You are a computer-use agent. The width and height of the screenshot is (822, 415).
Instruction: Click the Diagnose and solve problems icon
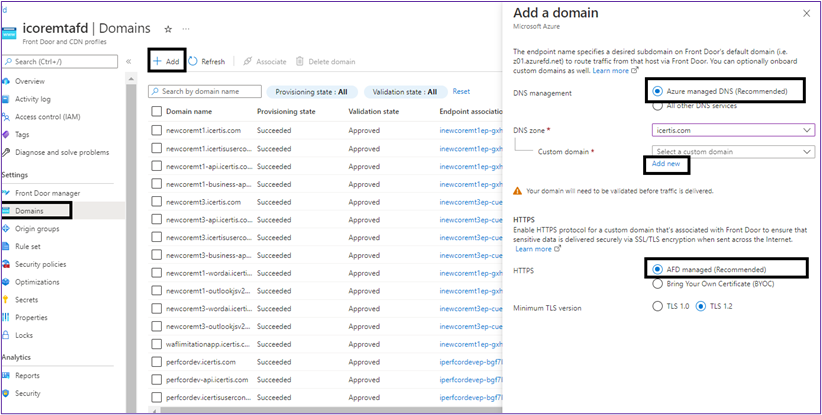(7, 153)
